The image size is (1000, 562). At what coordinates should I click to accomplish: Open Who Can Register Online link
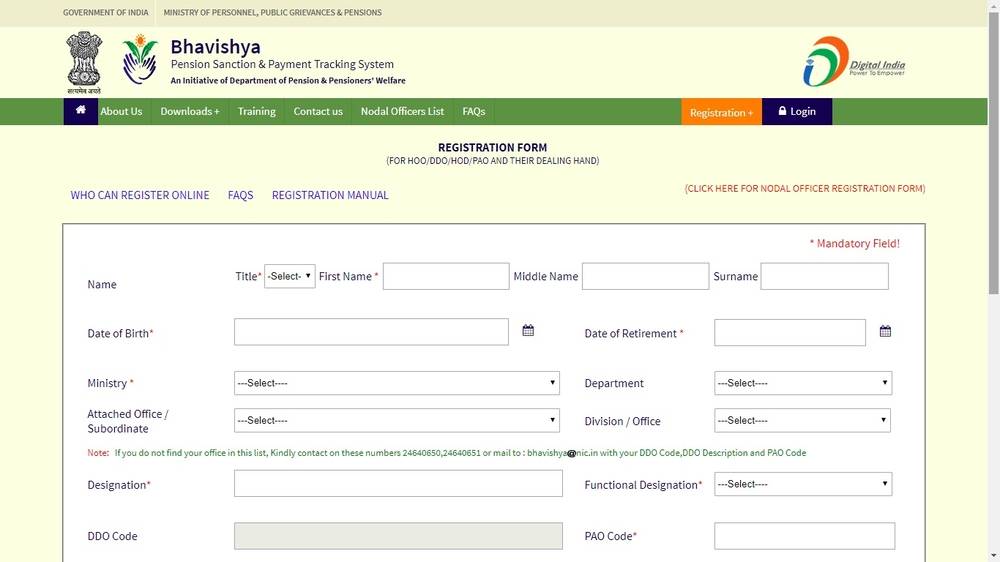coord(140,195)
